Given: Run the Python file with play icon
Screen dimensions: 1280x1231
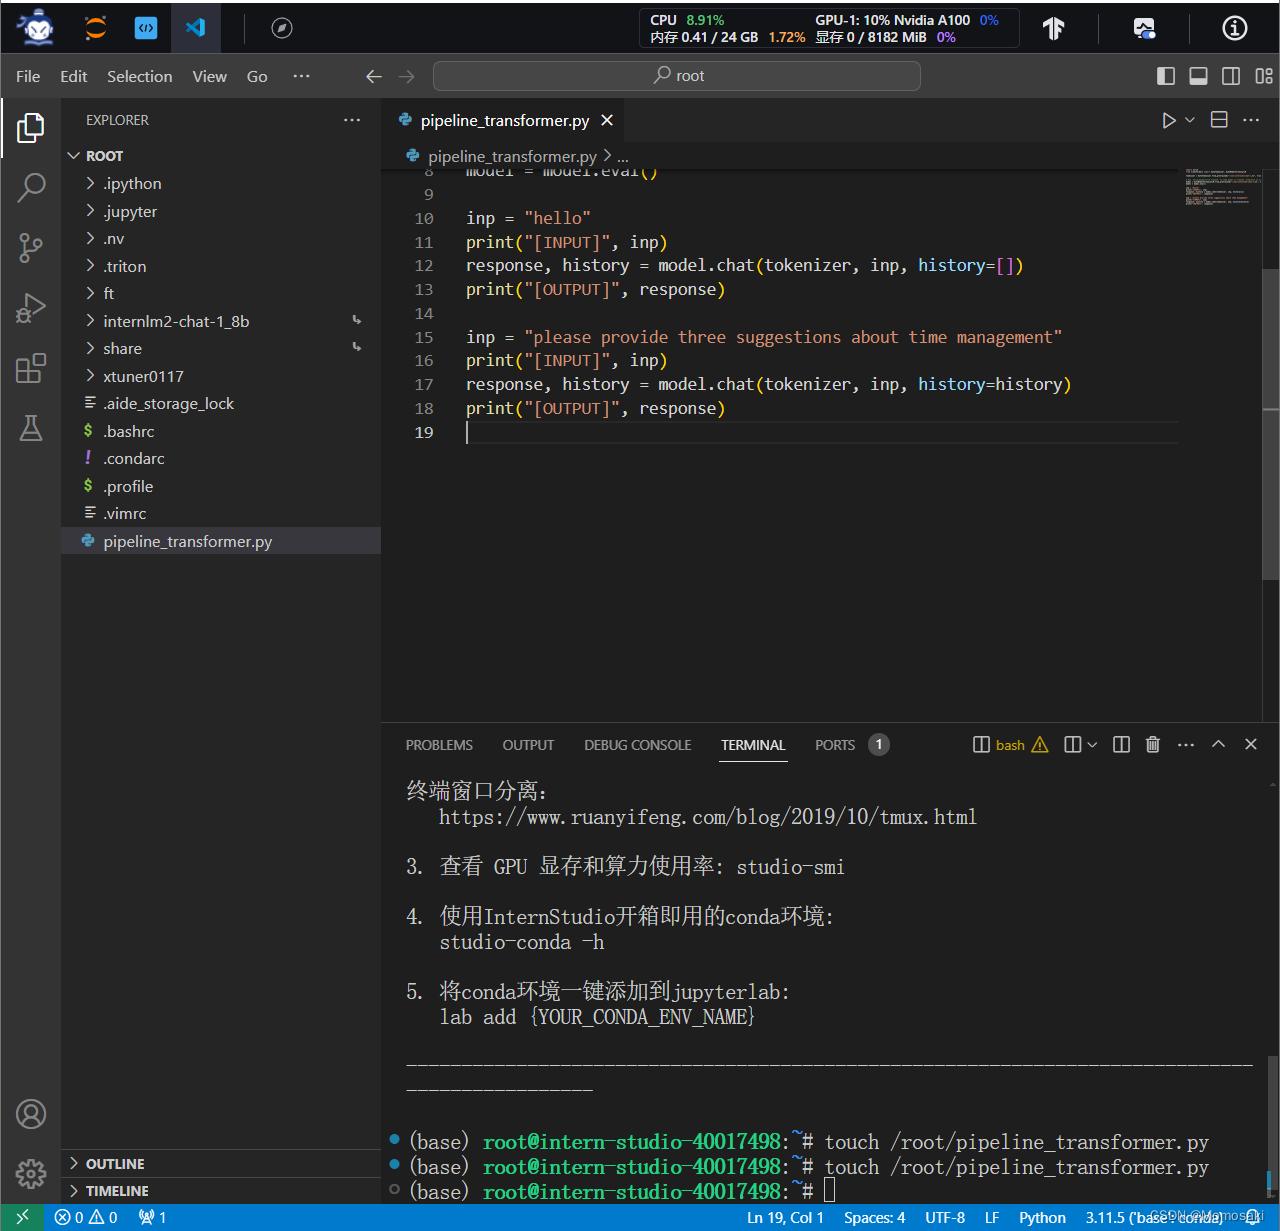Looking at the screenshot, I should click(1168, 120).
